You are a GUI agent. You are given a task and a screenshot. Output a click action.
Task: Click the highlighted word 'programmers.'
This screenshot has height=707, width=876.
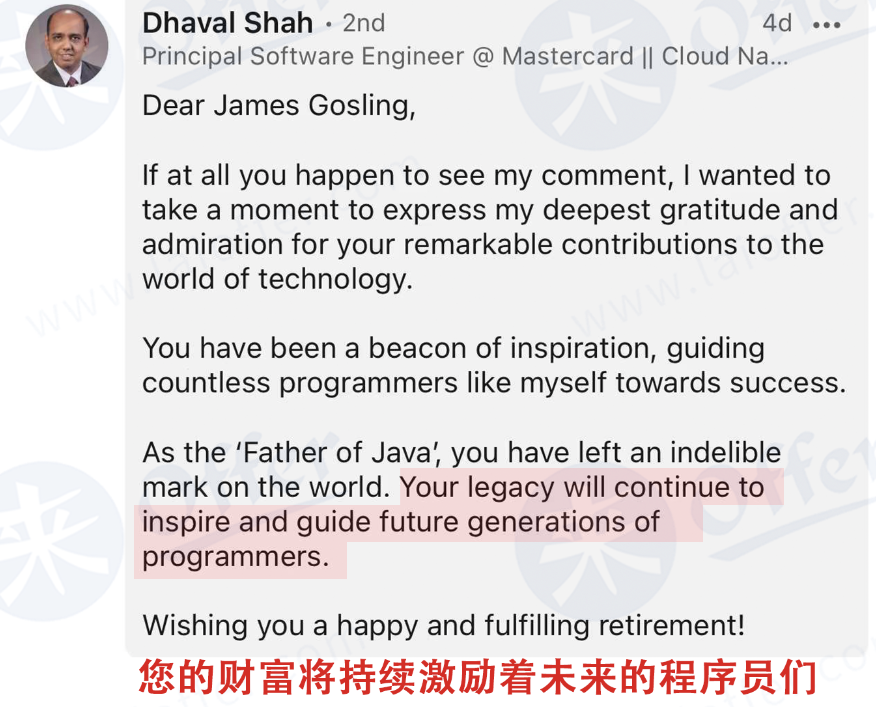[x=236, y=557]
